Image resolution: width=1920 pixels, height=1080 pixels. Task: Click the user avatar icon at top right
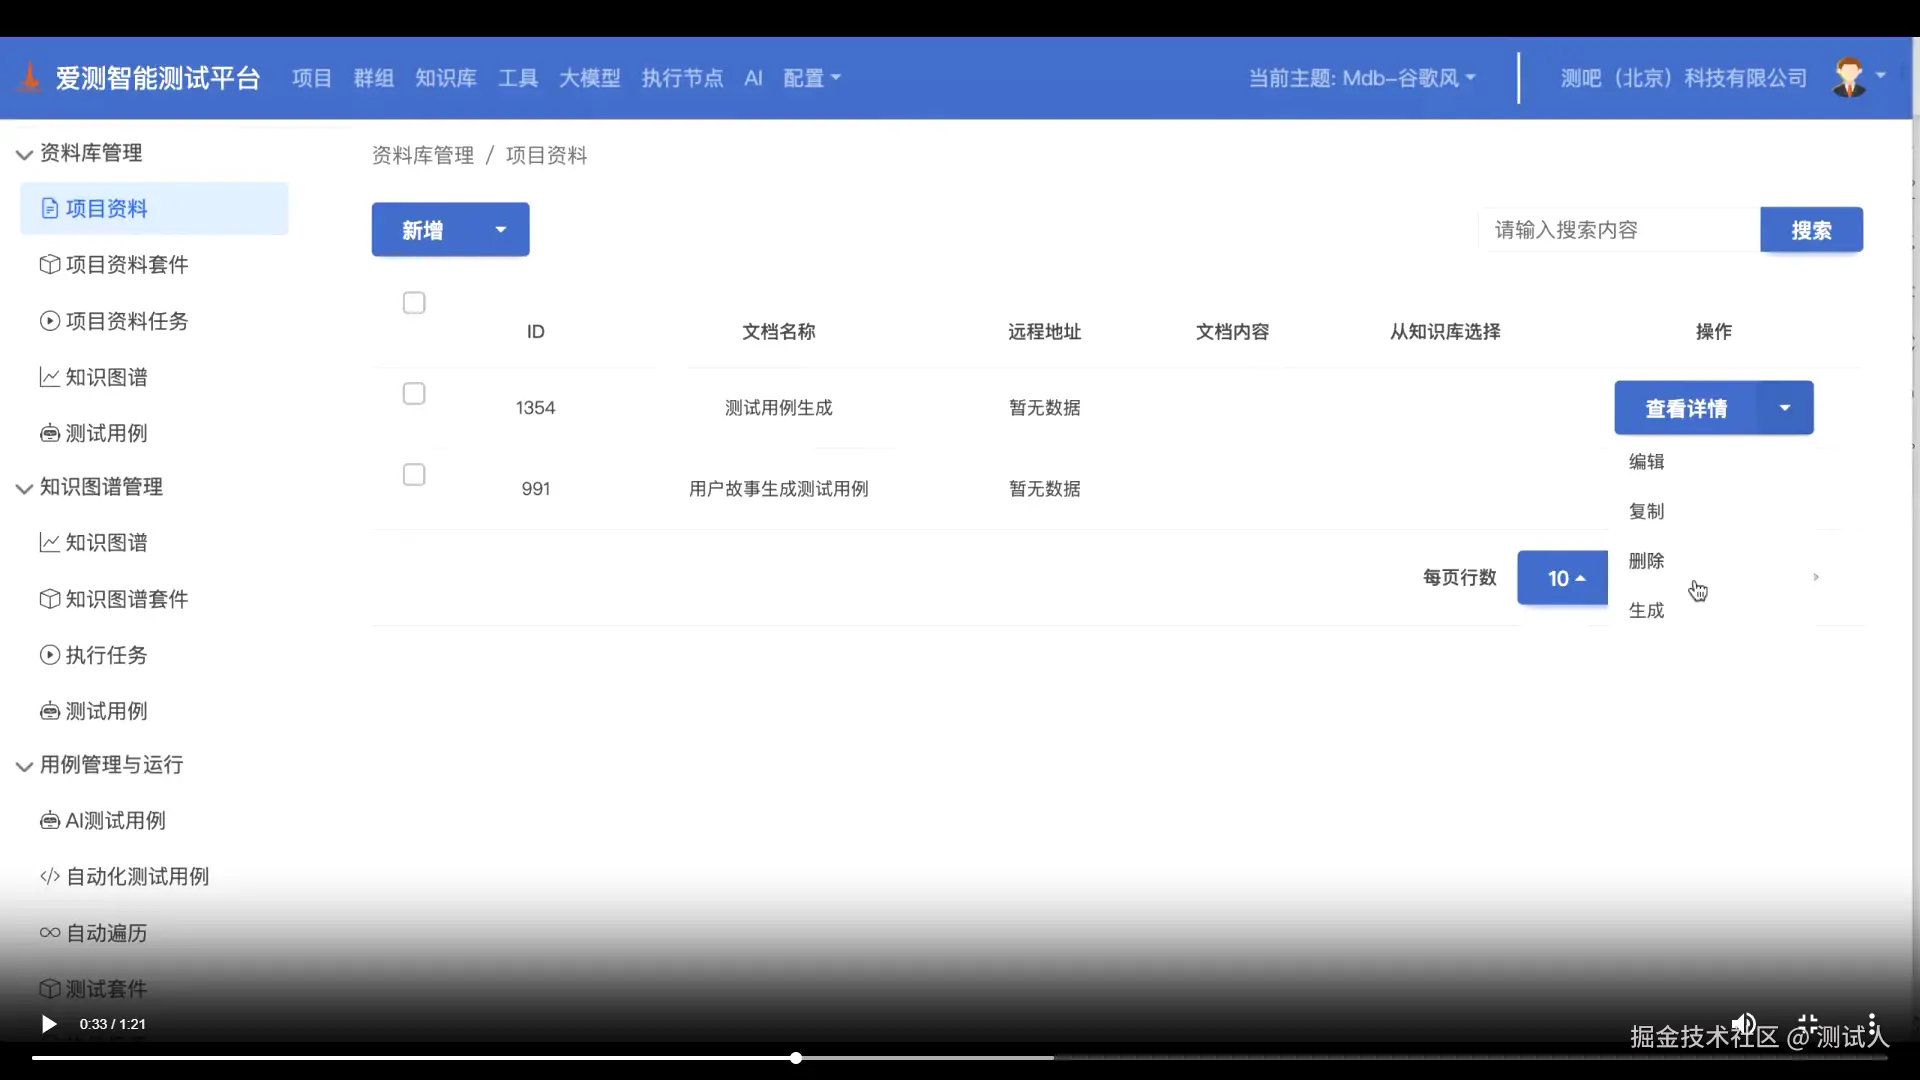point(1849,77)
